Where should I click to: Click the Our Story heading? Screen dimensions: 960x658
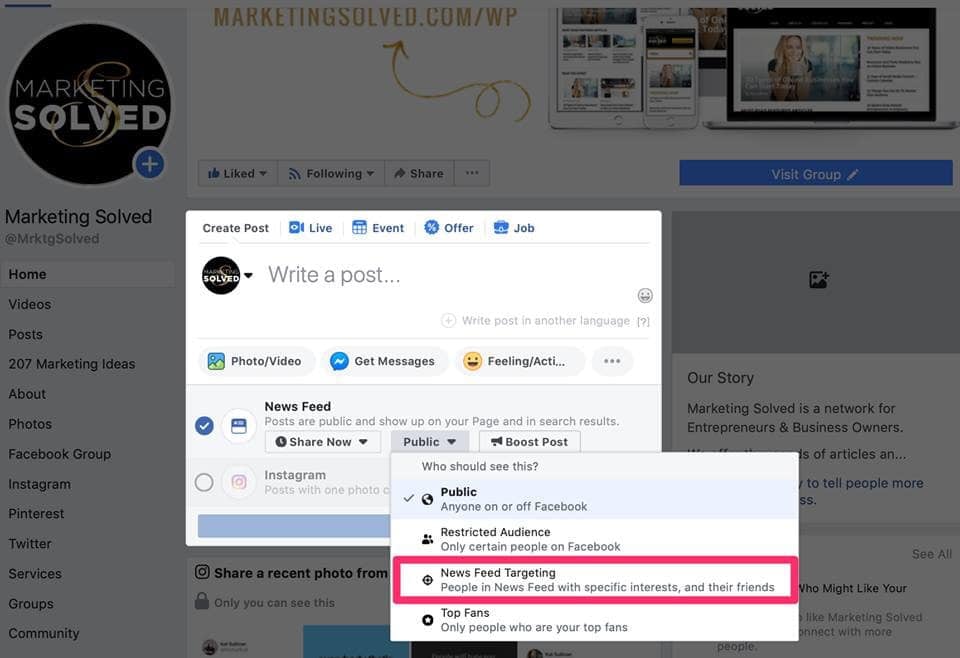click(721, 378)
